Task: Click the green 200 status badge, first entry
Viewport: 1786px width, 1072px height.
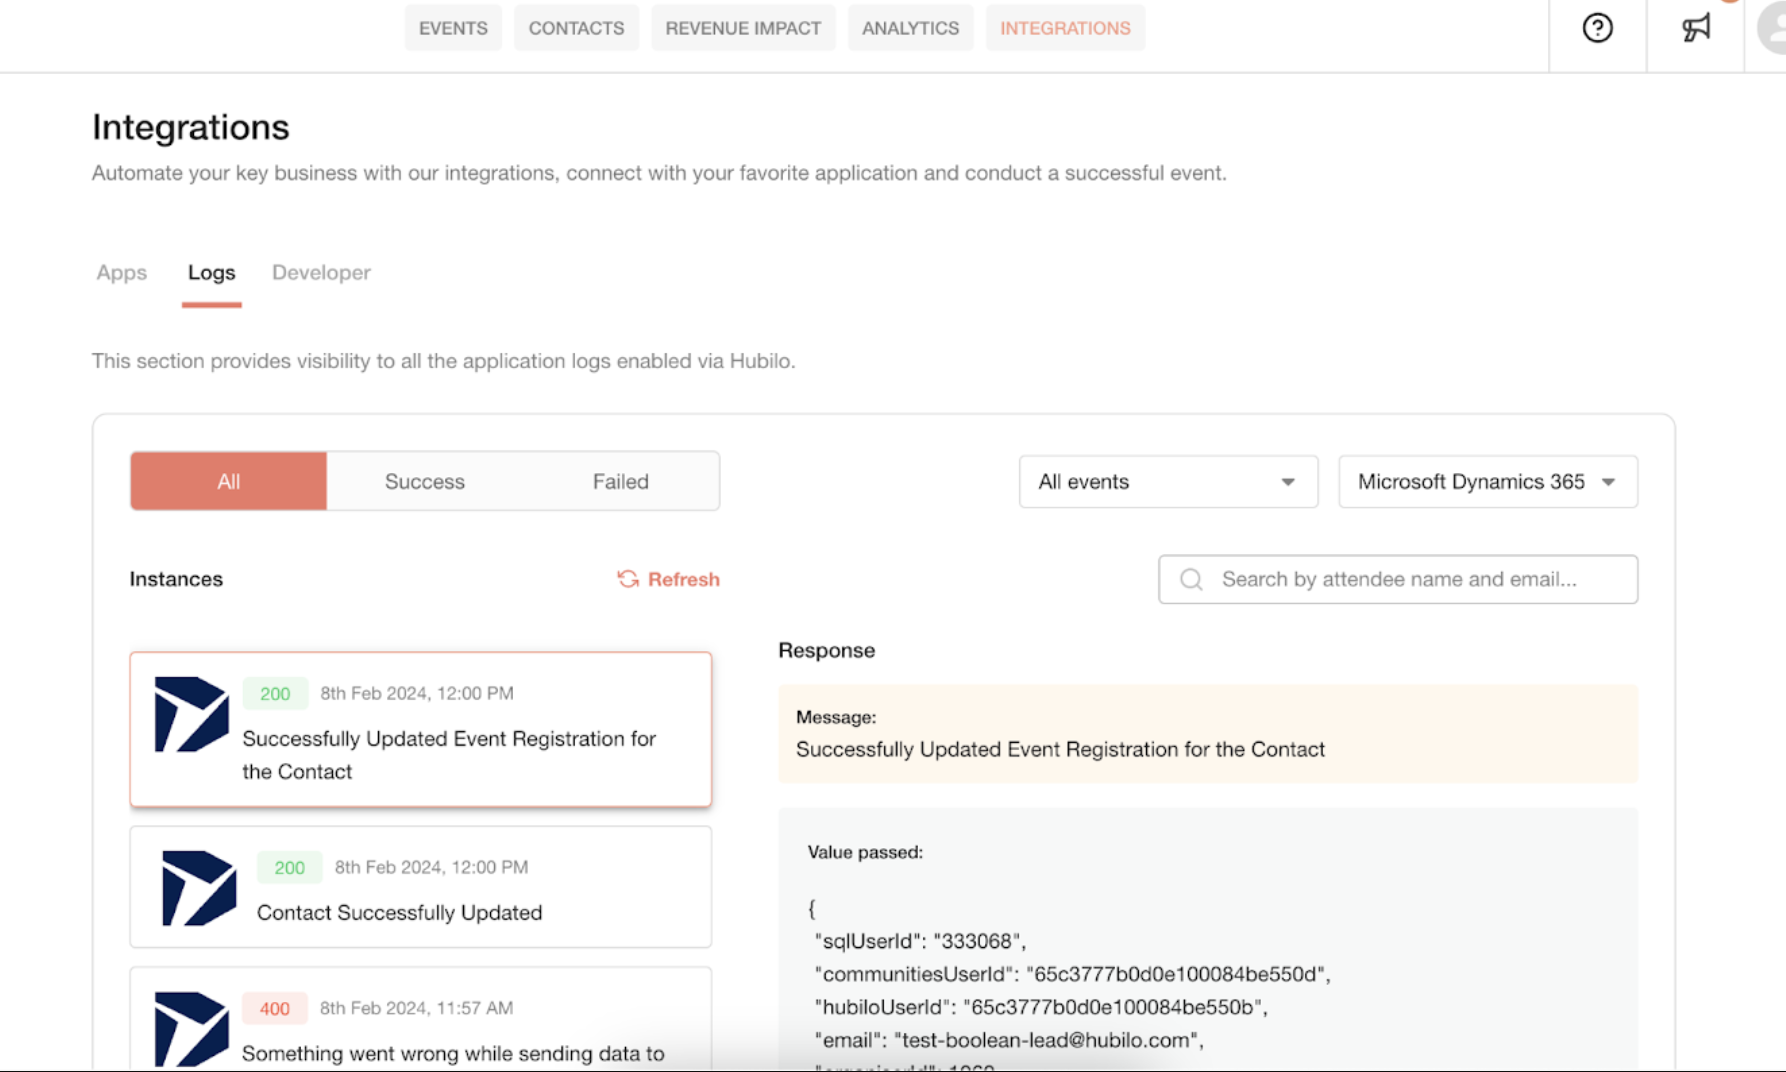Action: coord(275,694)
